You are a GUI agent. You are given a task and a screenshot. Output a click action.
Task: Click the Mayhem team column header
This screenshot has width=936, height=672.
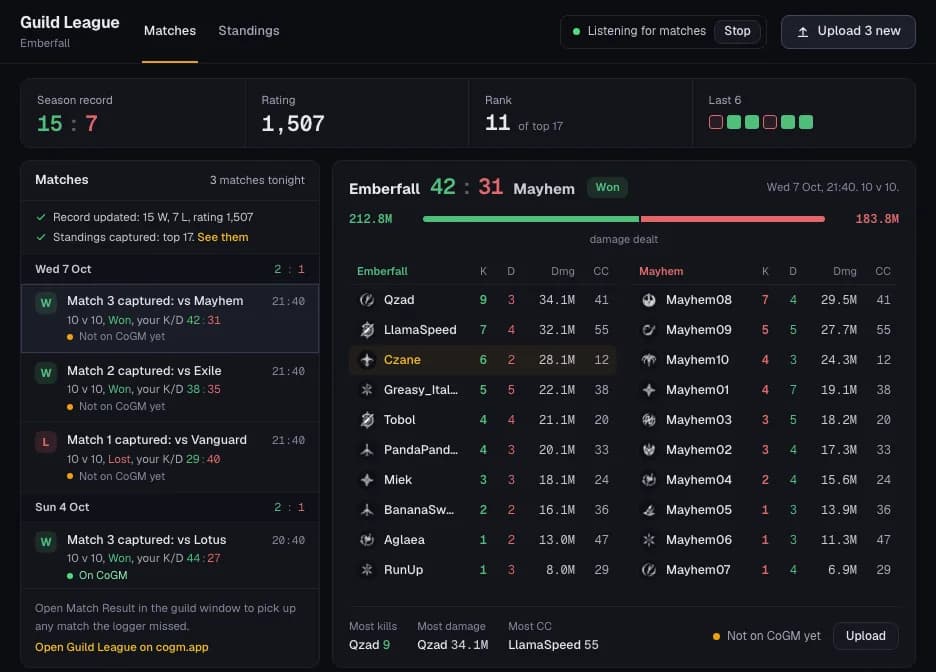click(x=661, y=271)
